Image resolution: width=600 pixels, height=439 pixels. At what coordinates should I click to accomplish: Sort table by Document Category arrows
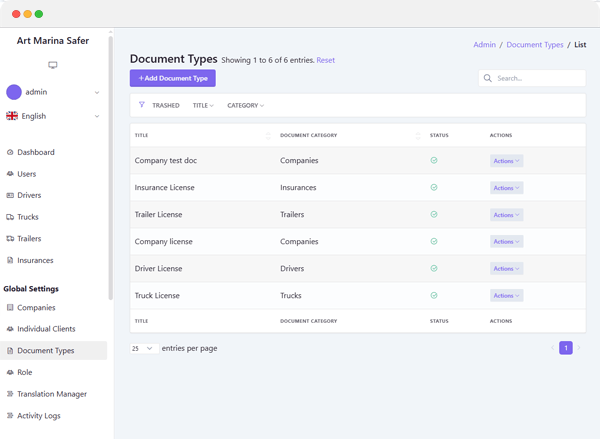point(418,135)
